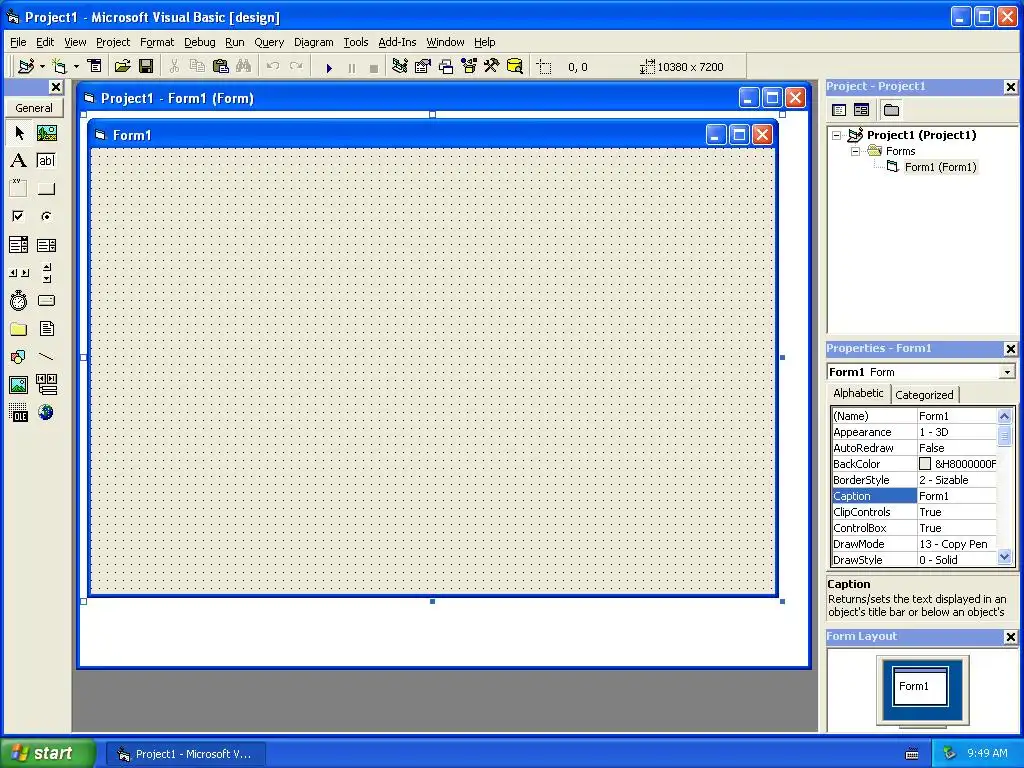Viewport: 1024px width, 768px height.
Task: Open Form Layout Window from the toolbar
Action: pyautogui.click(x=446, y=66)
